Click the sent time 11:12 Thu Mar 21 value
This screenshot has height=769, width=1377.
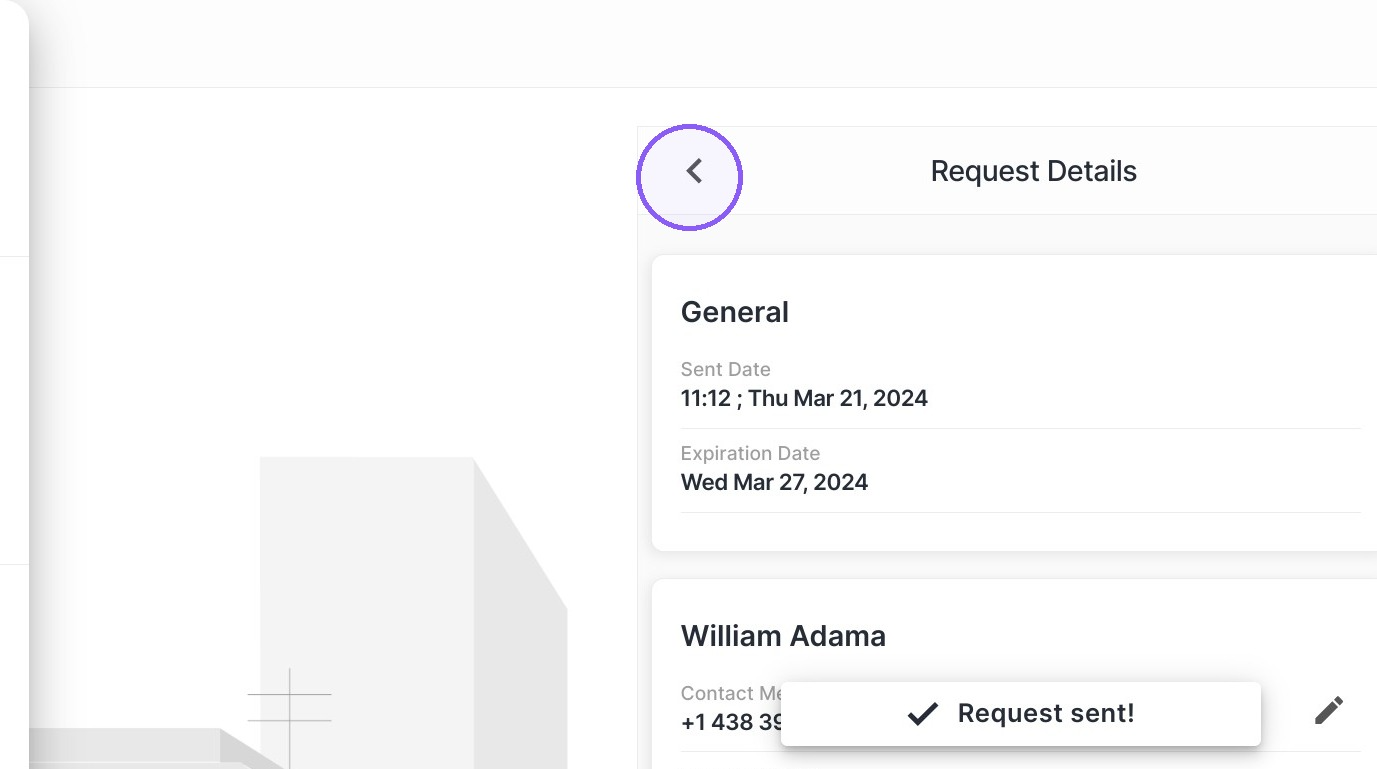click(804, 398)
